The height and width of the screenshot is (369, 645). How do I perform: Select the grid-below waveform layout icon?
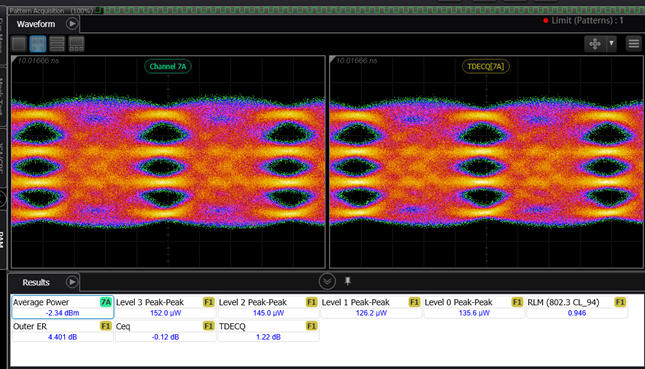pyautogui.click(x=77, y=44)
